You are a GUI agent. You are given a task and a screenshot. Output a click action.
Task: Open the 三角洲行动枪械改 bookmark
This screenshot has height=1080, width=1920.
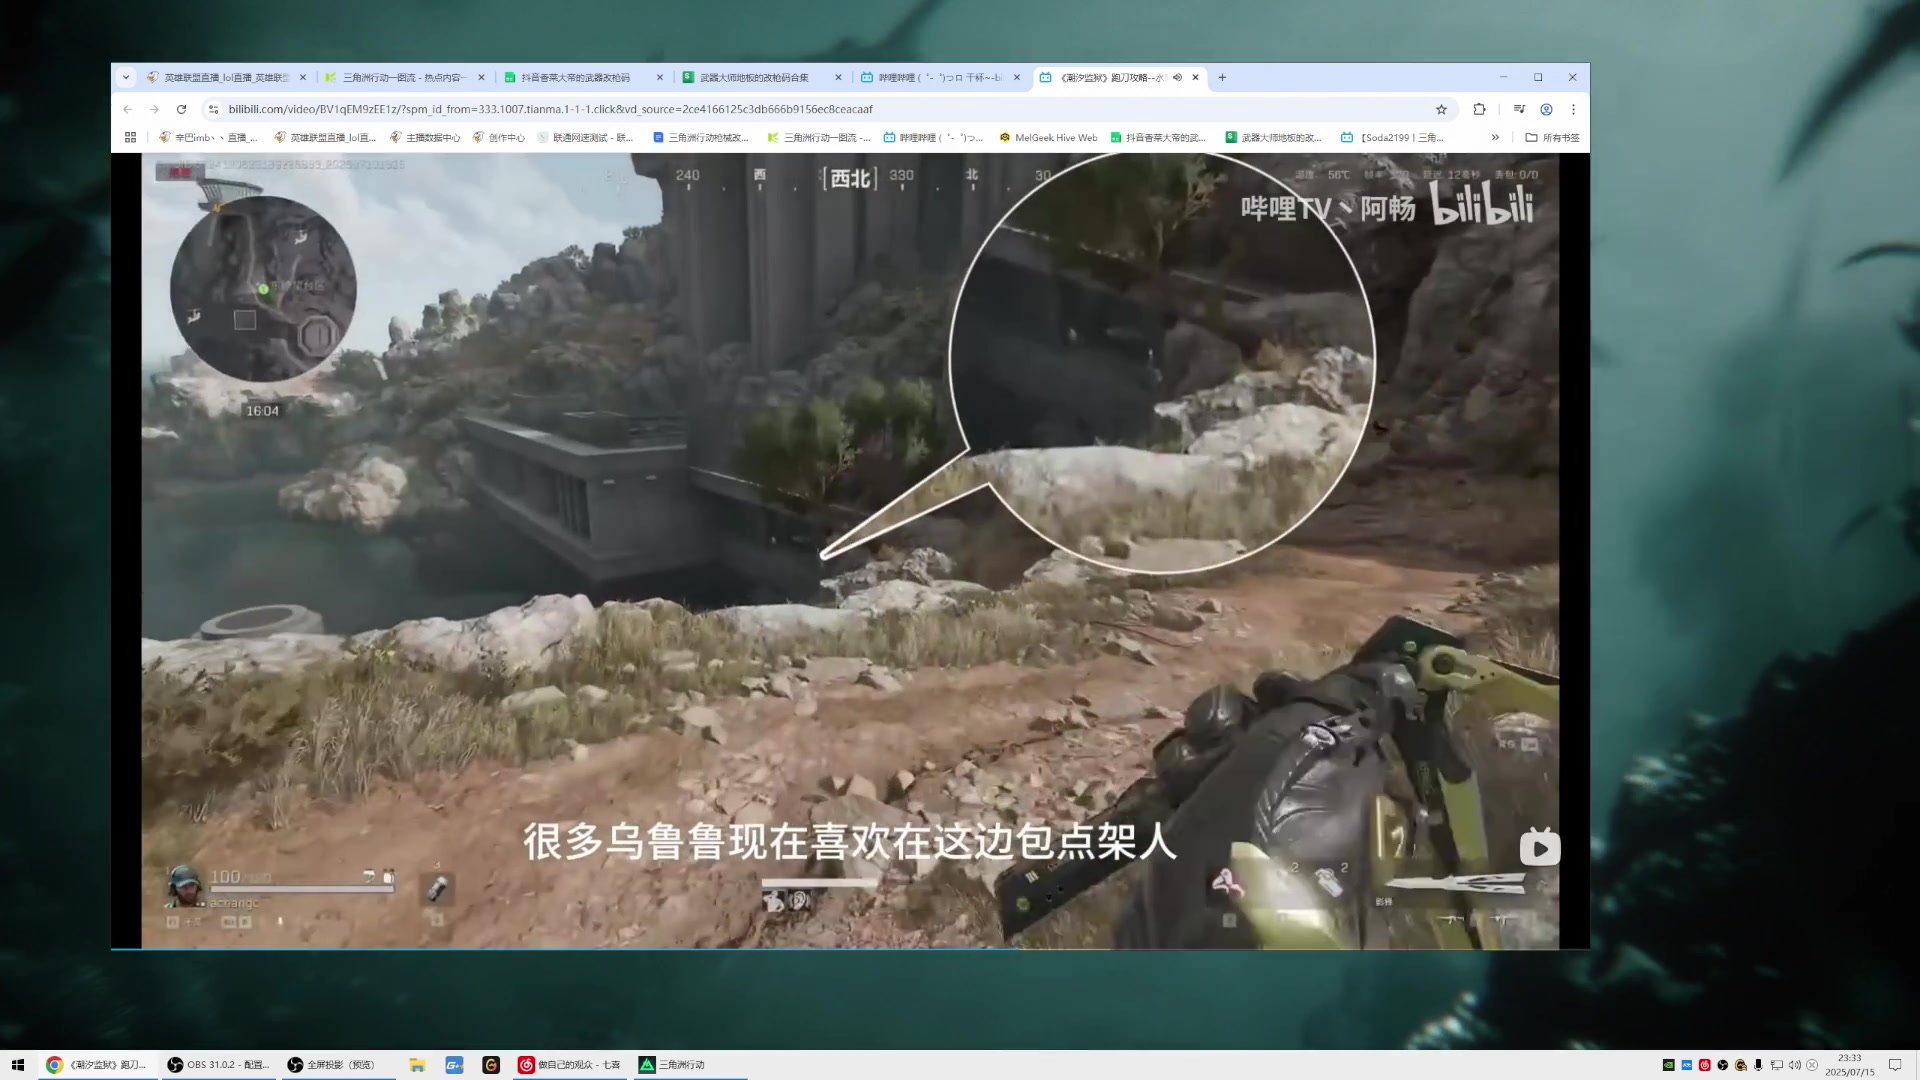pos(701,137)
